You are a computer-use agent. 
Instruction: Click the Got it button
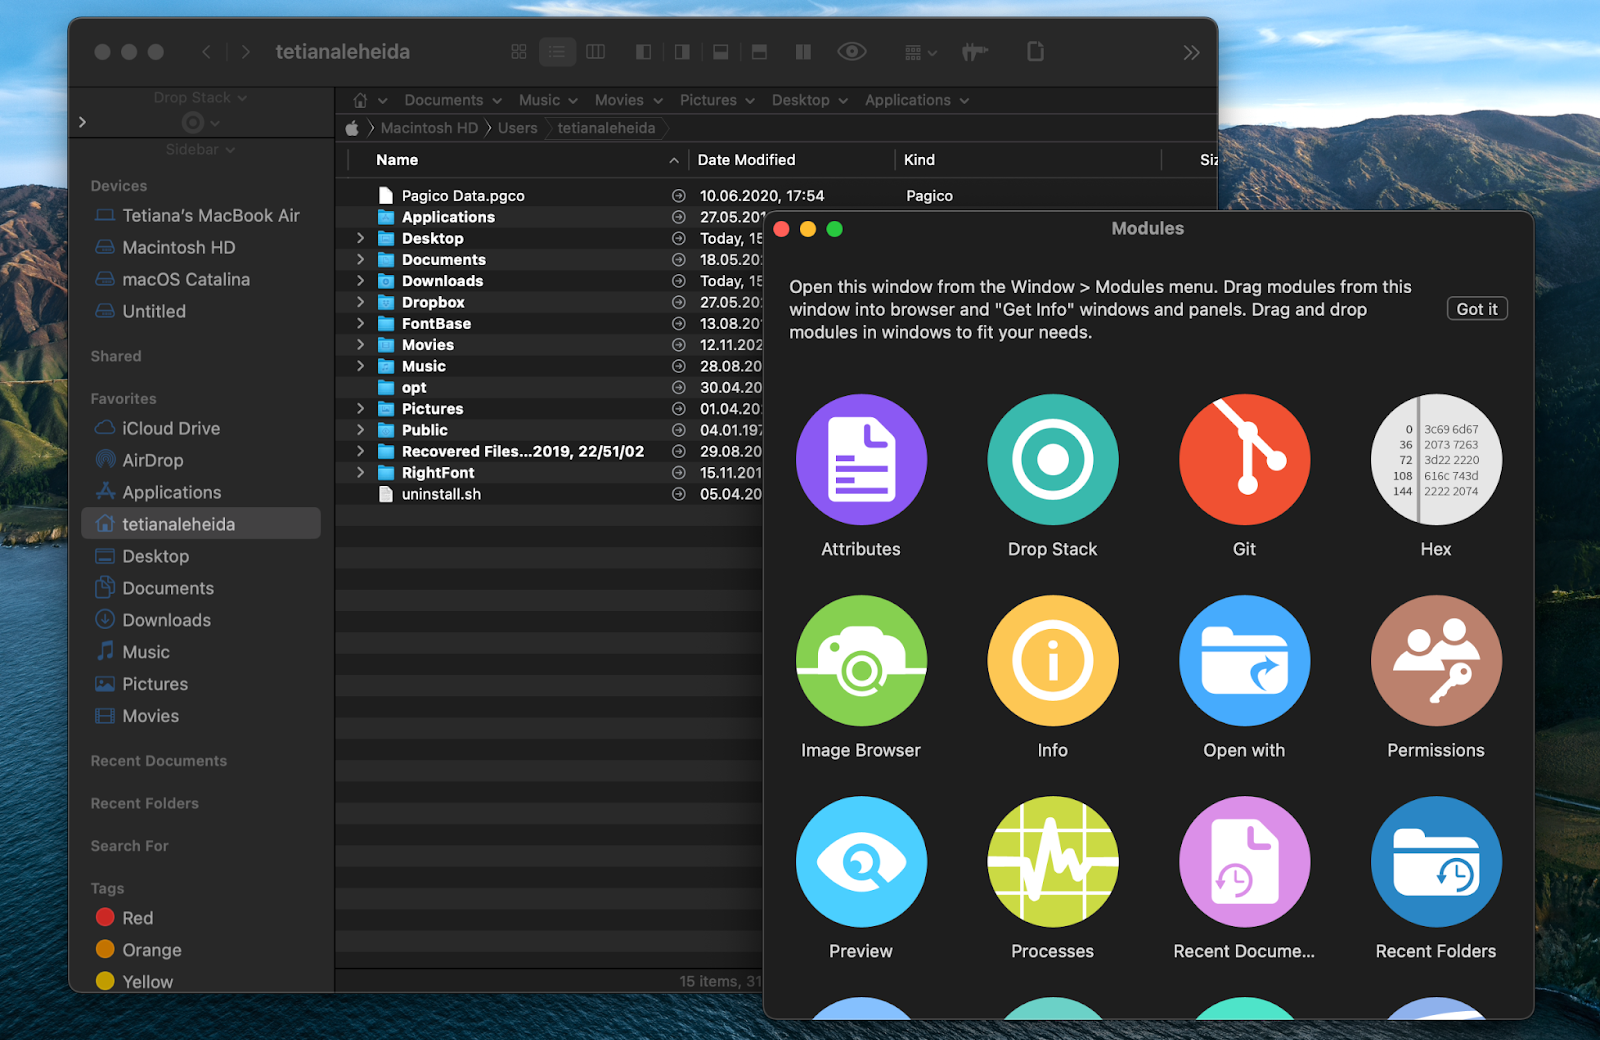(1476, 309)
